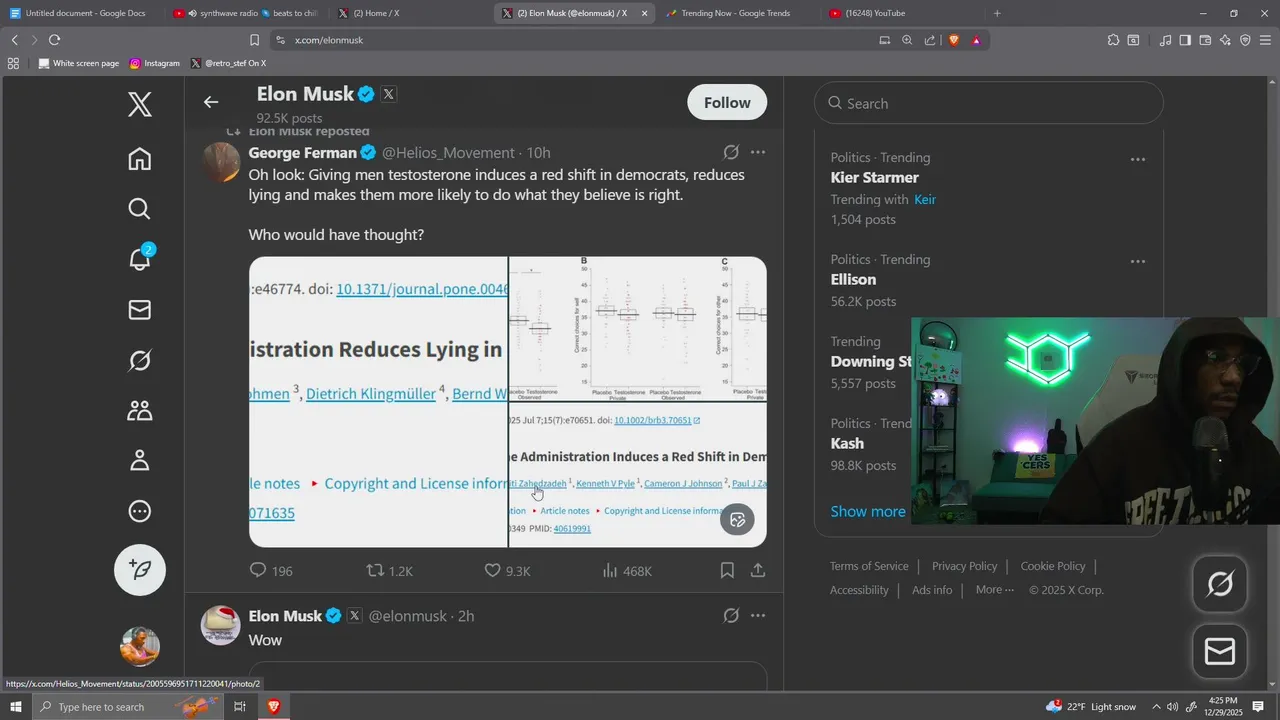This screenshot has width=1280, height=720.
Task: Open Brave in the taskbar
Action: coord(273,706)
